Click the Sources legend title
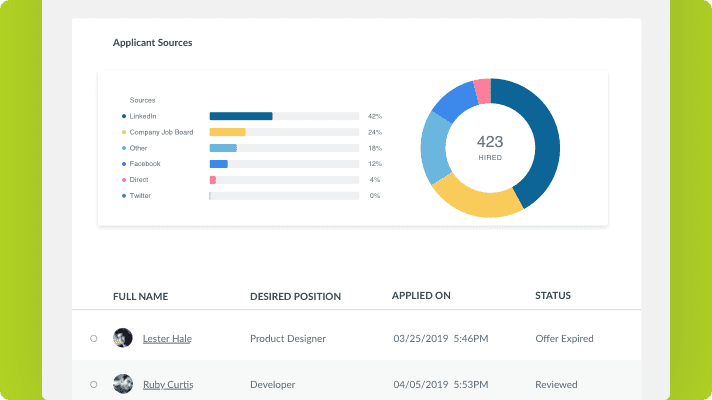The width and height of the screenshot is (712, 400). [142, 100]
